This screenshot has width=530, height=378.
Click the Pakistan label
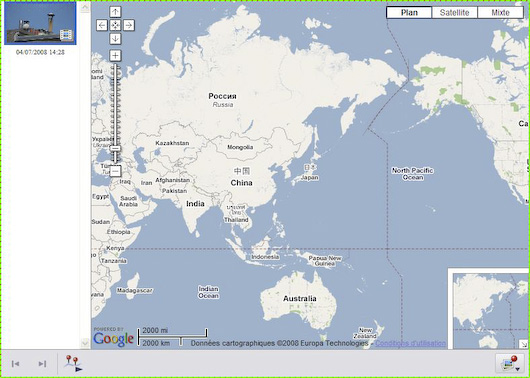pyautogui.click(x=174, y=191)
